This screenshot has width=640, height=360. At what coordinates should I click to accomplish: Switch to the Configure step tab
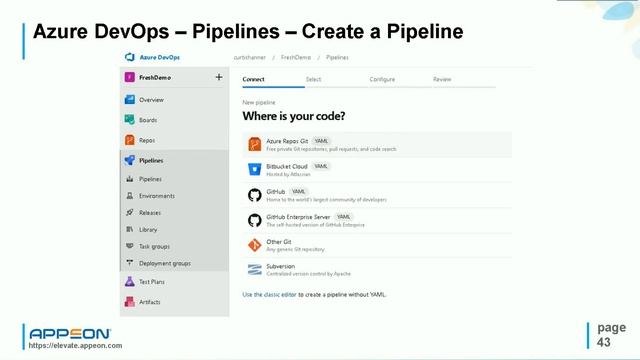pyautogui.click(x=382, y=79)
